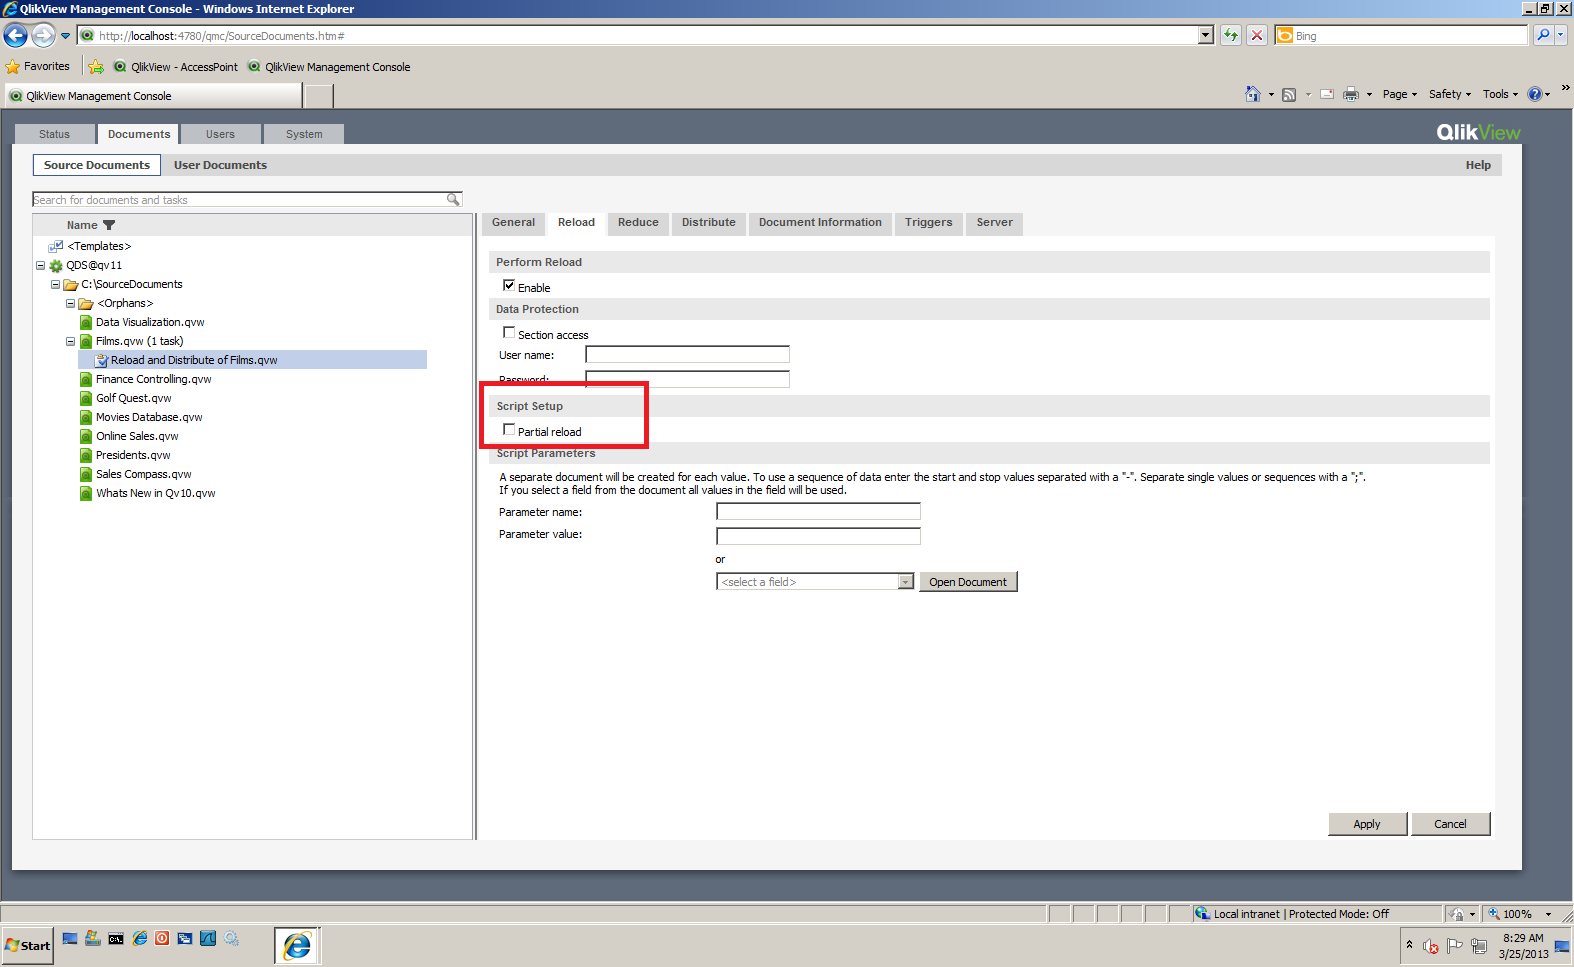Click the Cancel button
The image size is (1574, 967).
(1450, 824)
